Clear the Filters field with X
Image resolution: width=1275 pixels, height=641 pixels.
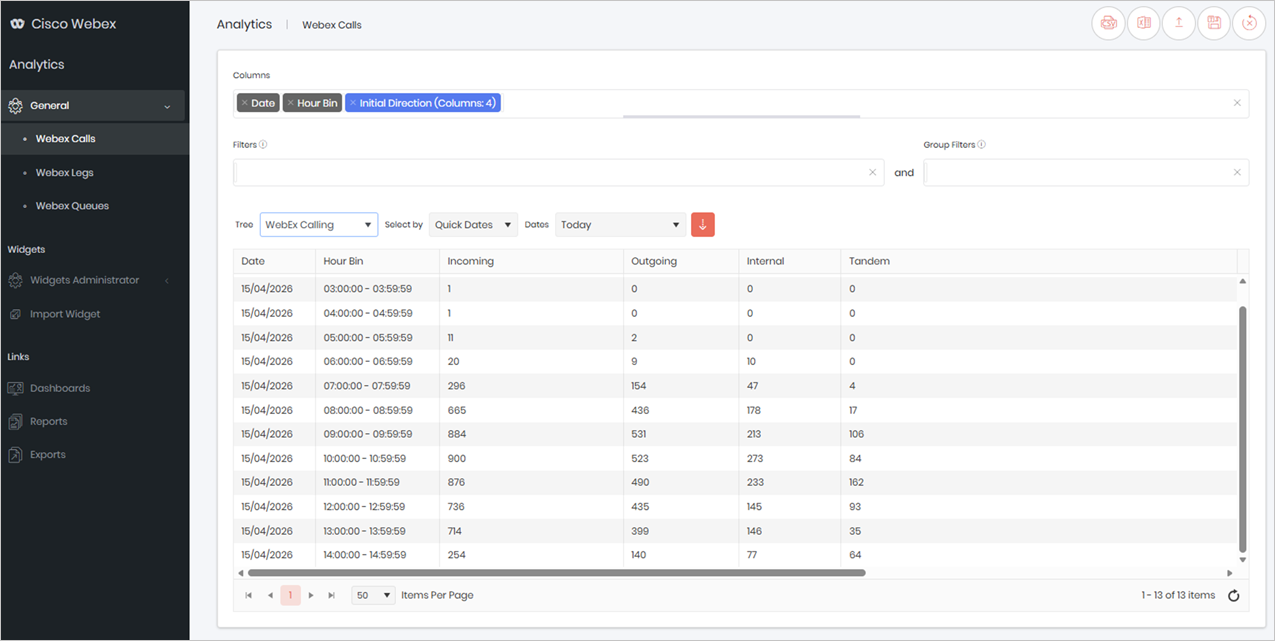coord(872,172)
